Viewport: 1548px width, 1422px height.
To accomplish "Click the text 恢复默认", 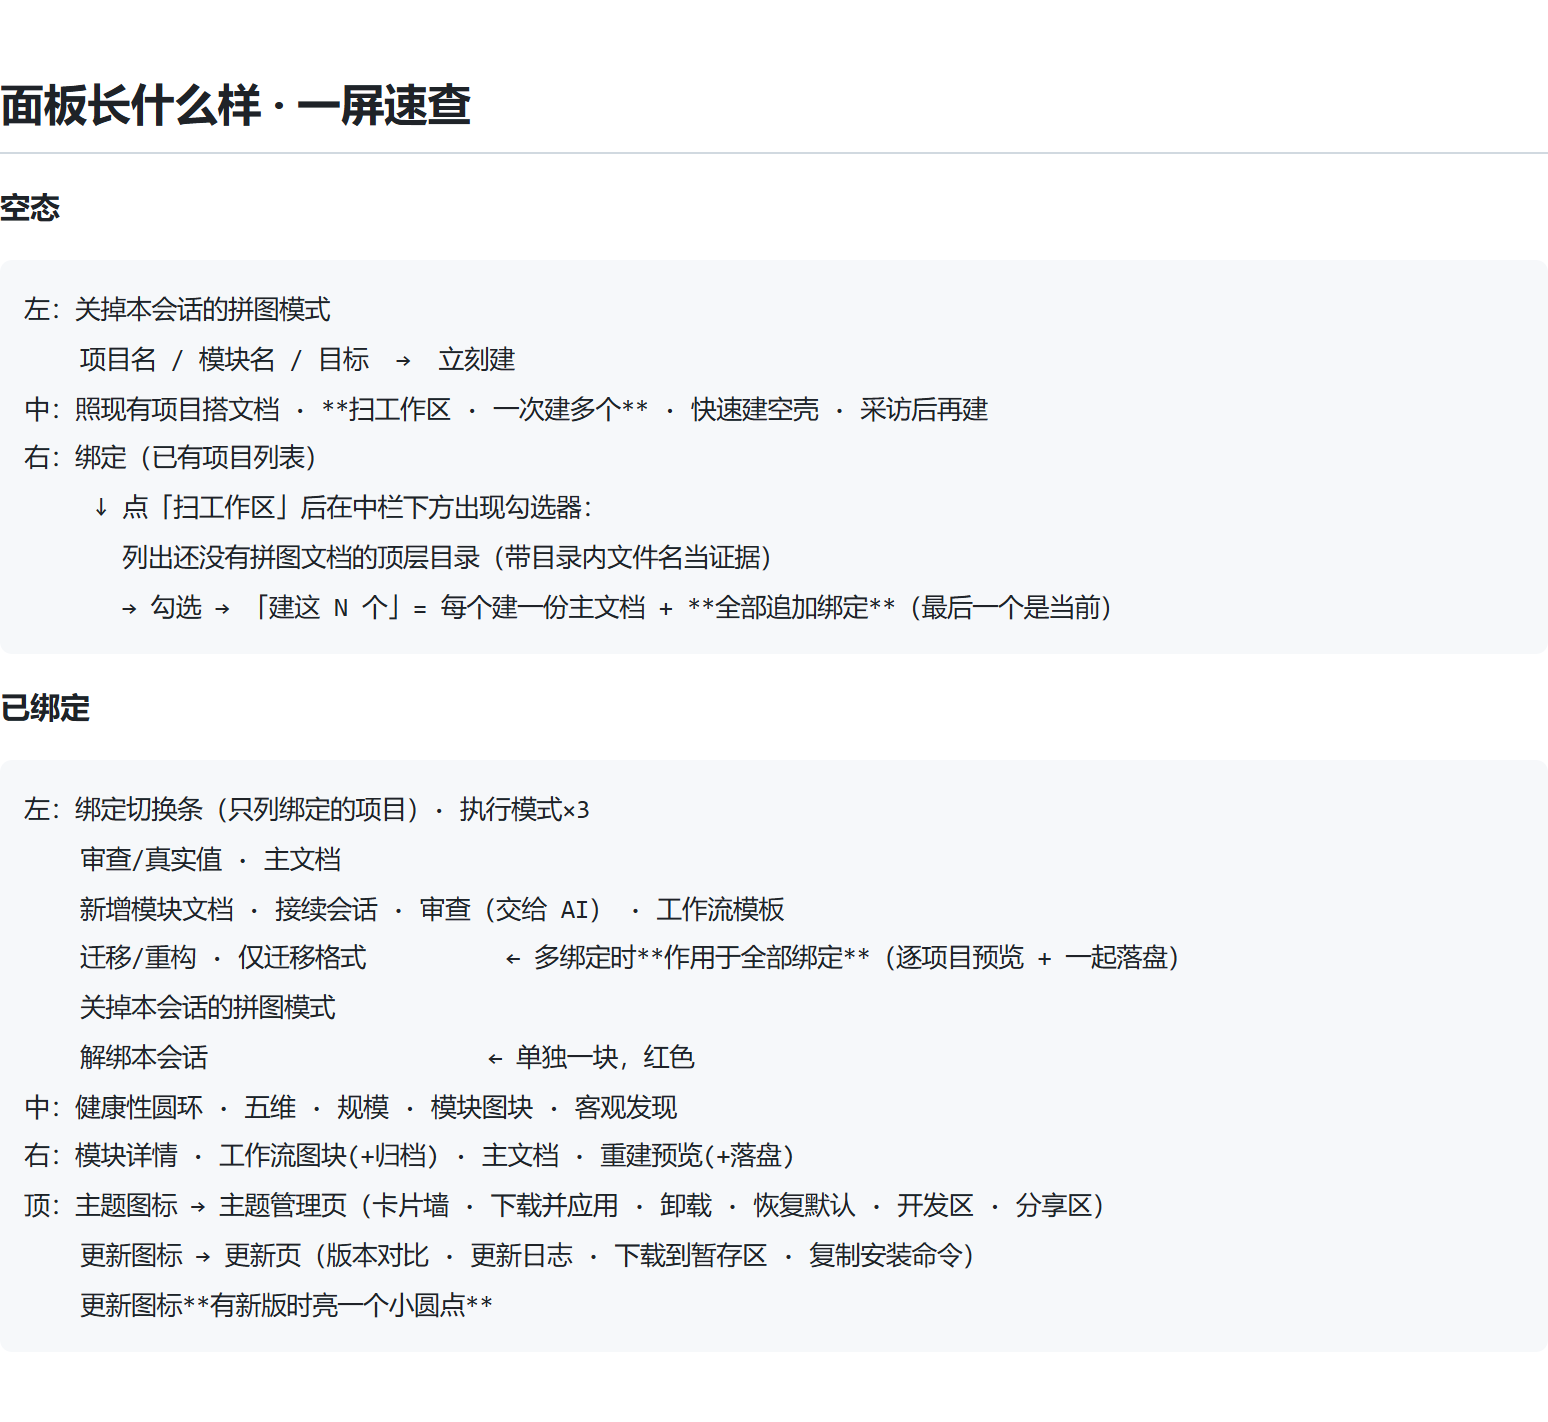I will [804, 1205].
